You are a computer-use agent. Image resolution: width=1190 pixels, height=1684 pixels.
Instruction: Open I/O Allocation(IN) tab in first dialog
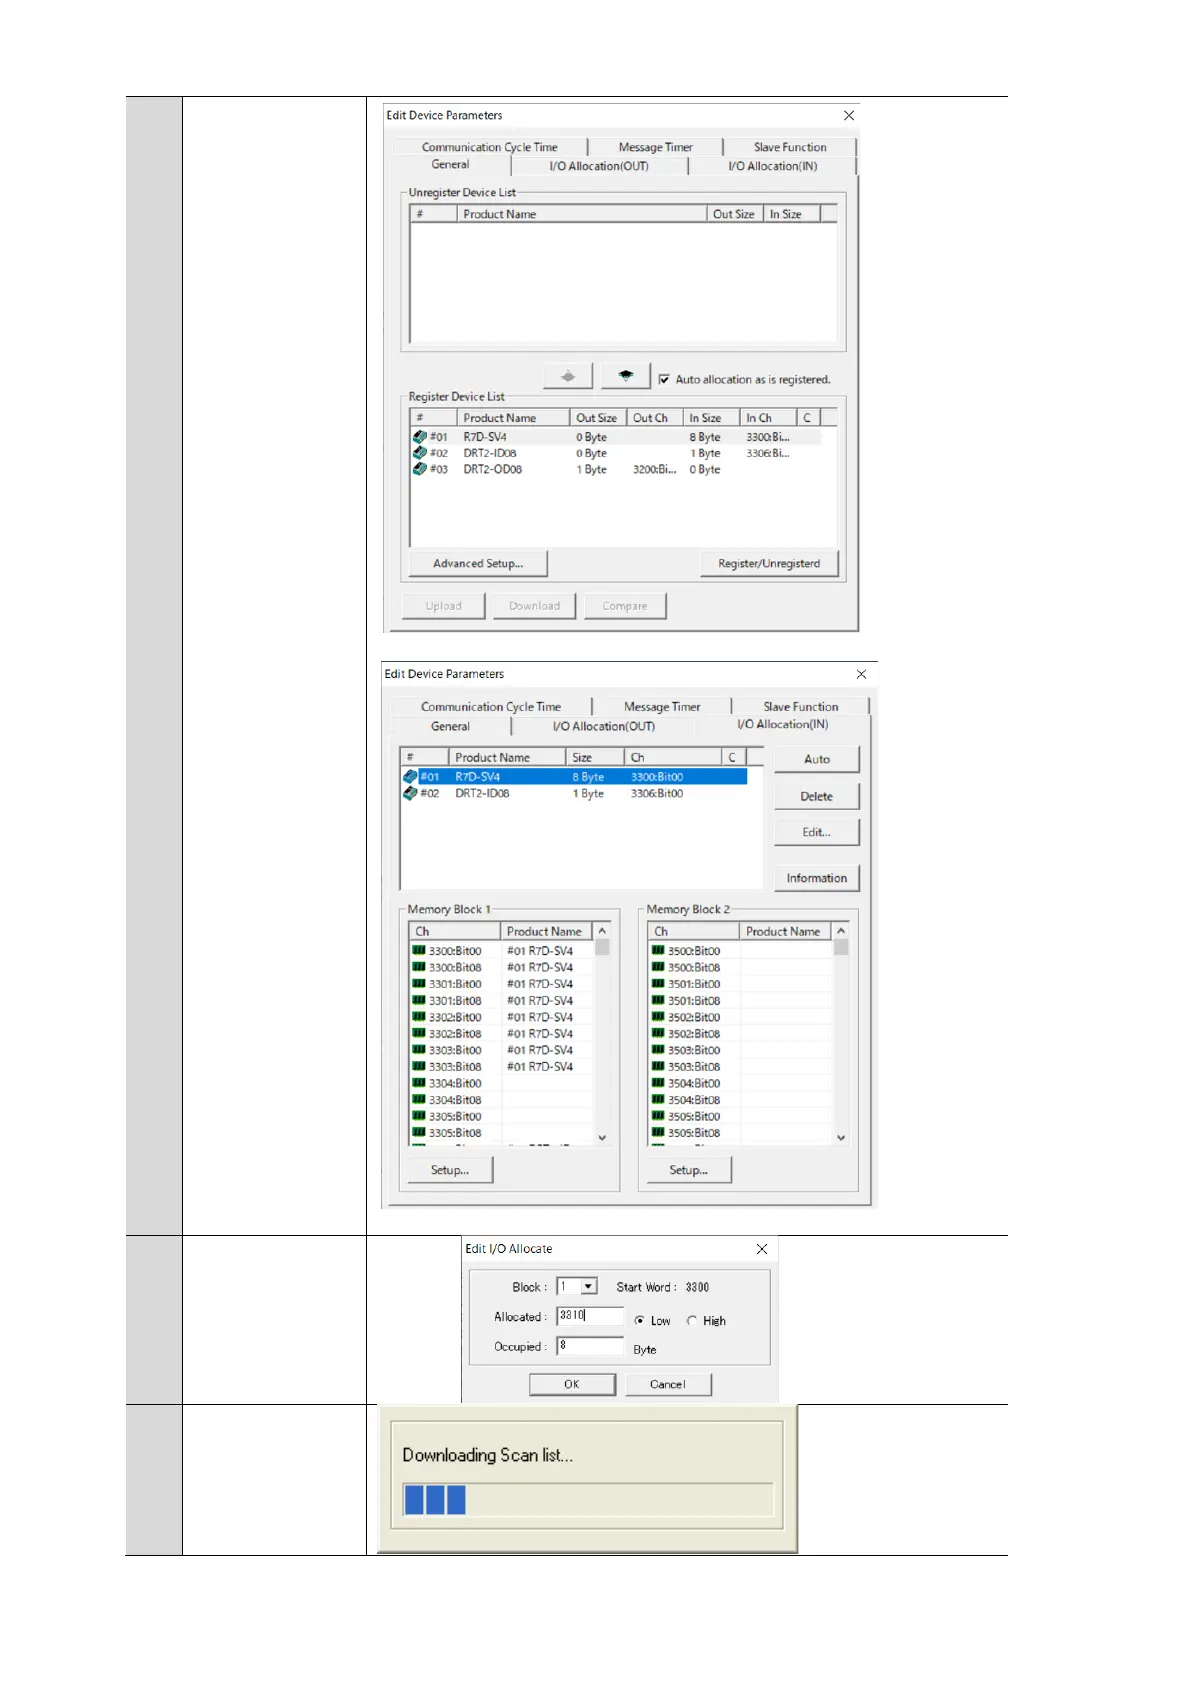pos(772,166)
